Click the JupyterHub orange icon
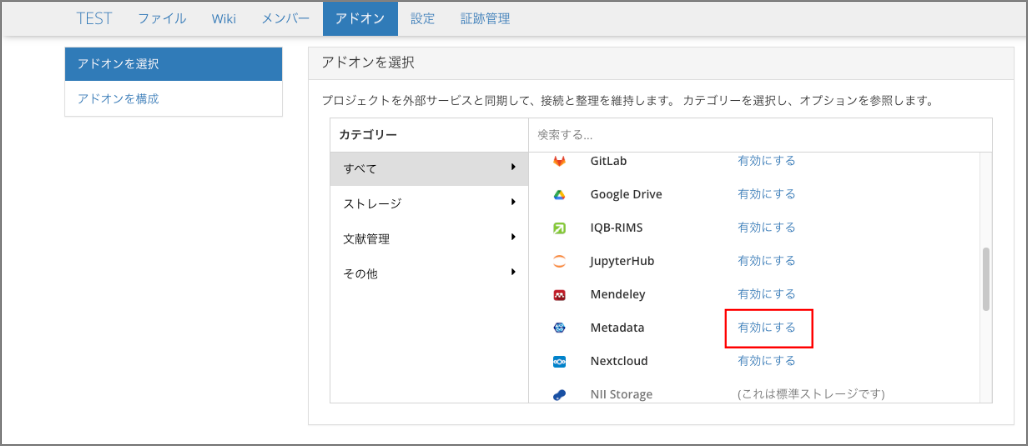This screenshot has height=446, width=1028. (x=560, y=262)
